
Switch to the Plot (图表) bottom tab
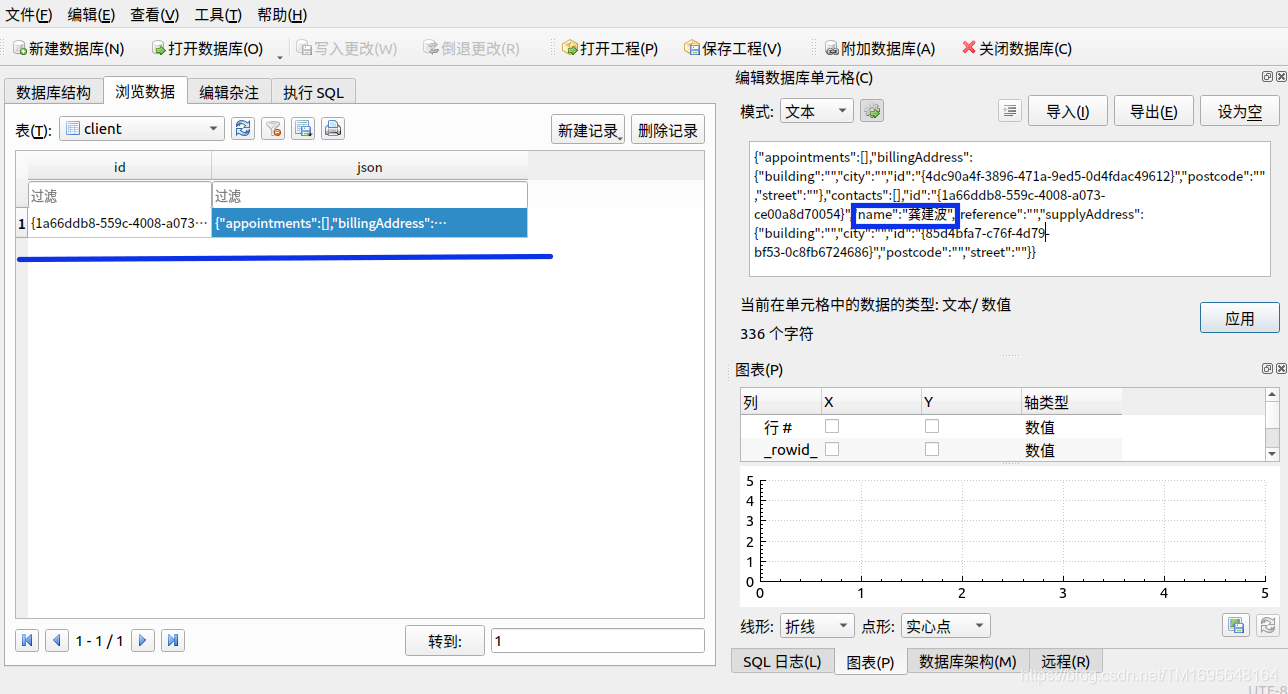click(870, 662)
